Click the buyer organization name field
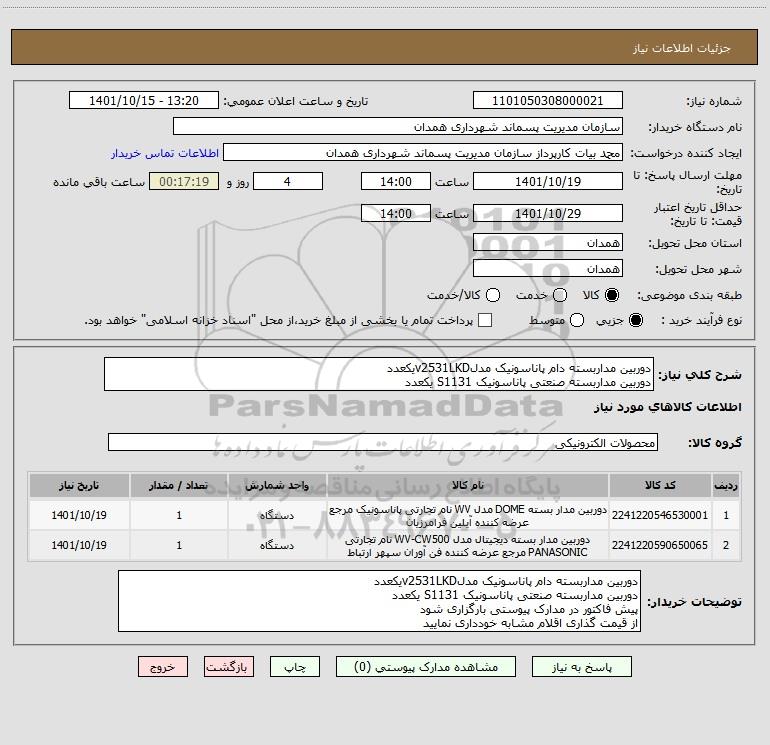 398,127
